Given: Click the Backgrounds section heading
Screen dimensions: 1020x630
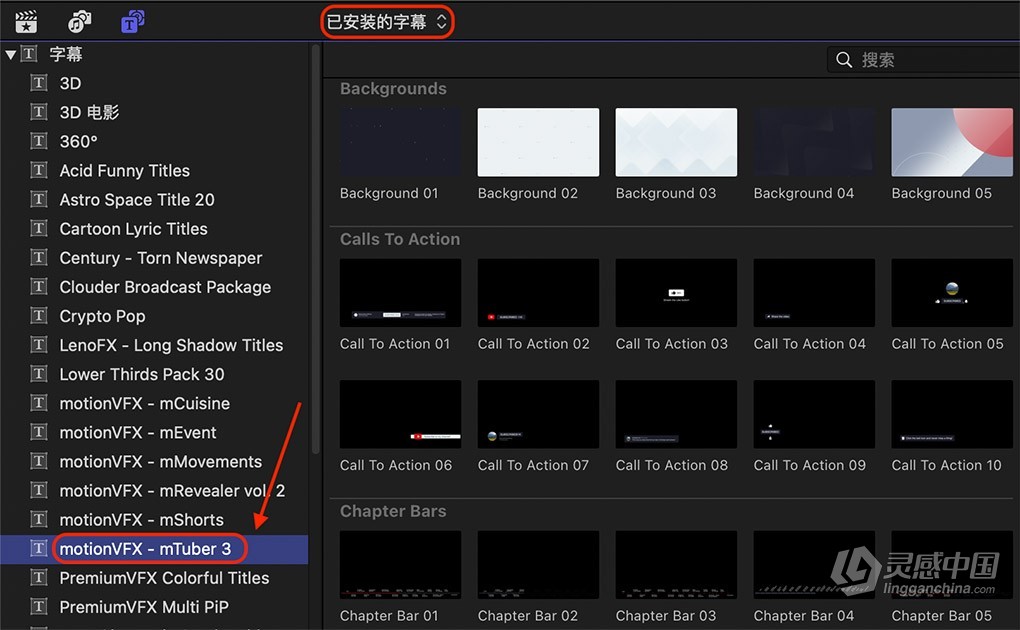Looking at the screenshot, I should [393, 89].
